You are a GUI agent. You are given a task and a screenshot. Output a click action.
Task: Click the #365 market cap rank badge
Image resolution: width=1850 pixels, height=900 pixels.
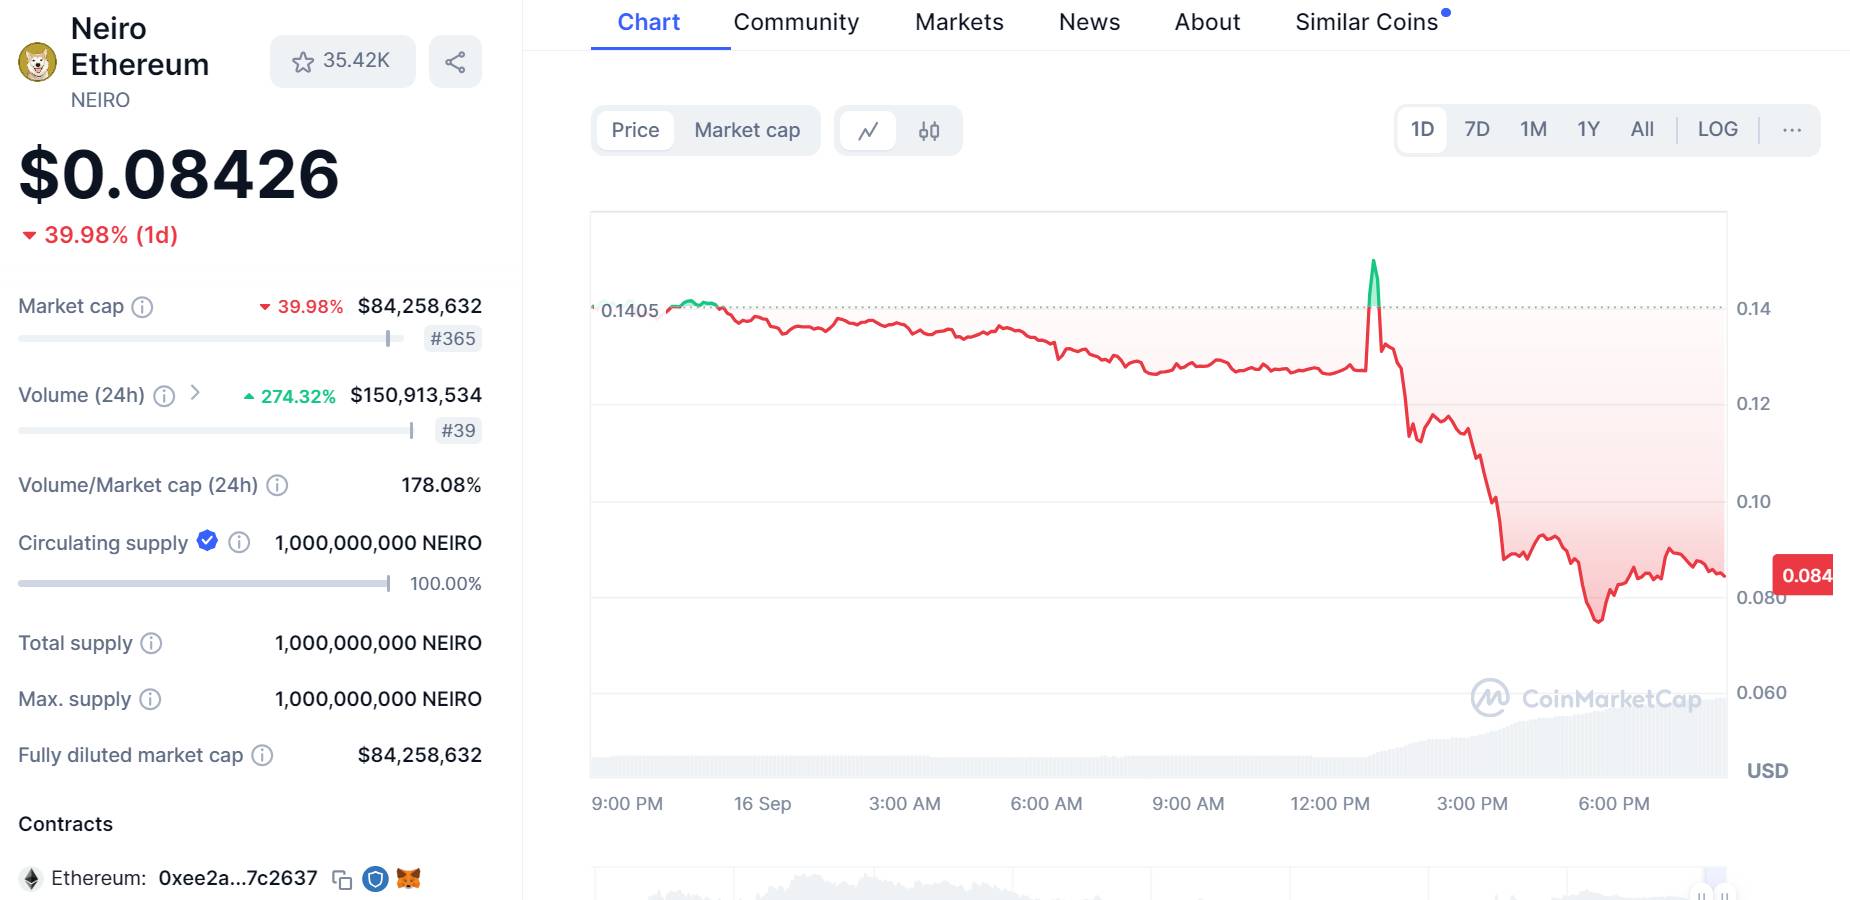click(x=453, y=339)
